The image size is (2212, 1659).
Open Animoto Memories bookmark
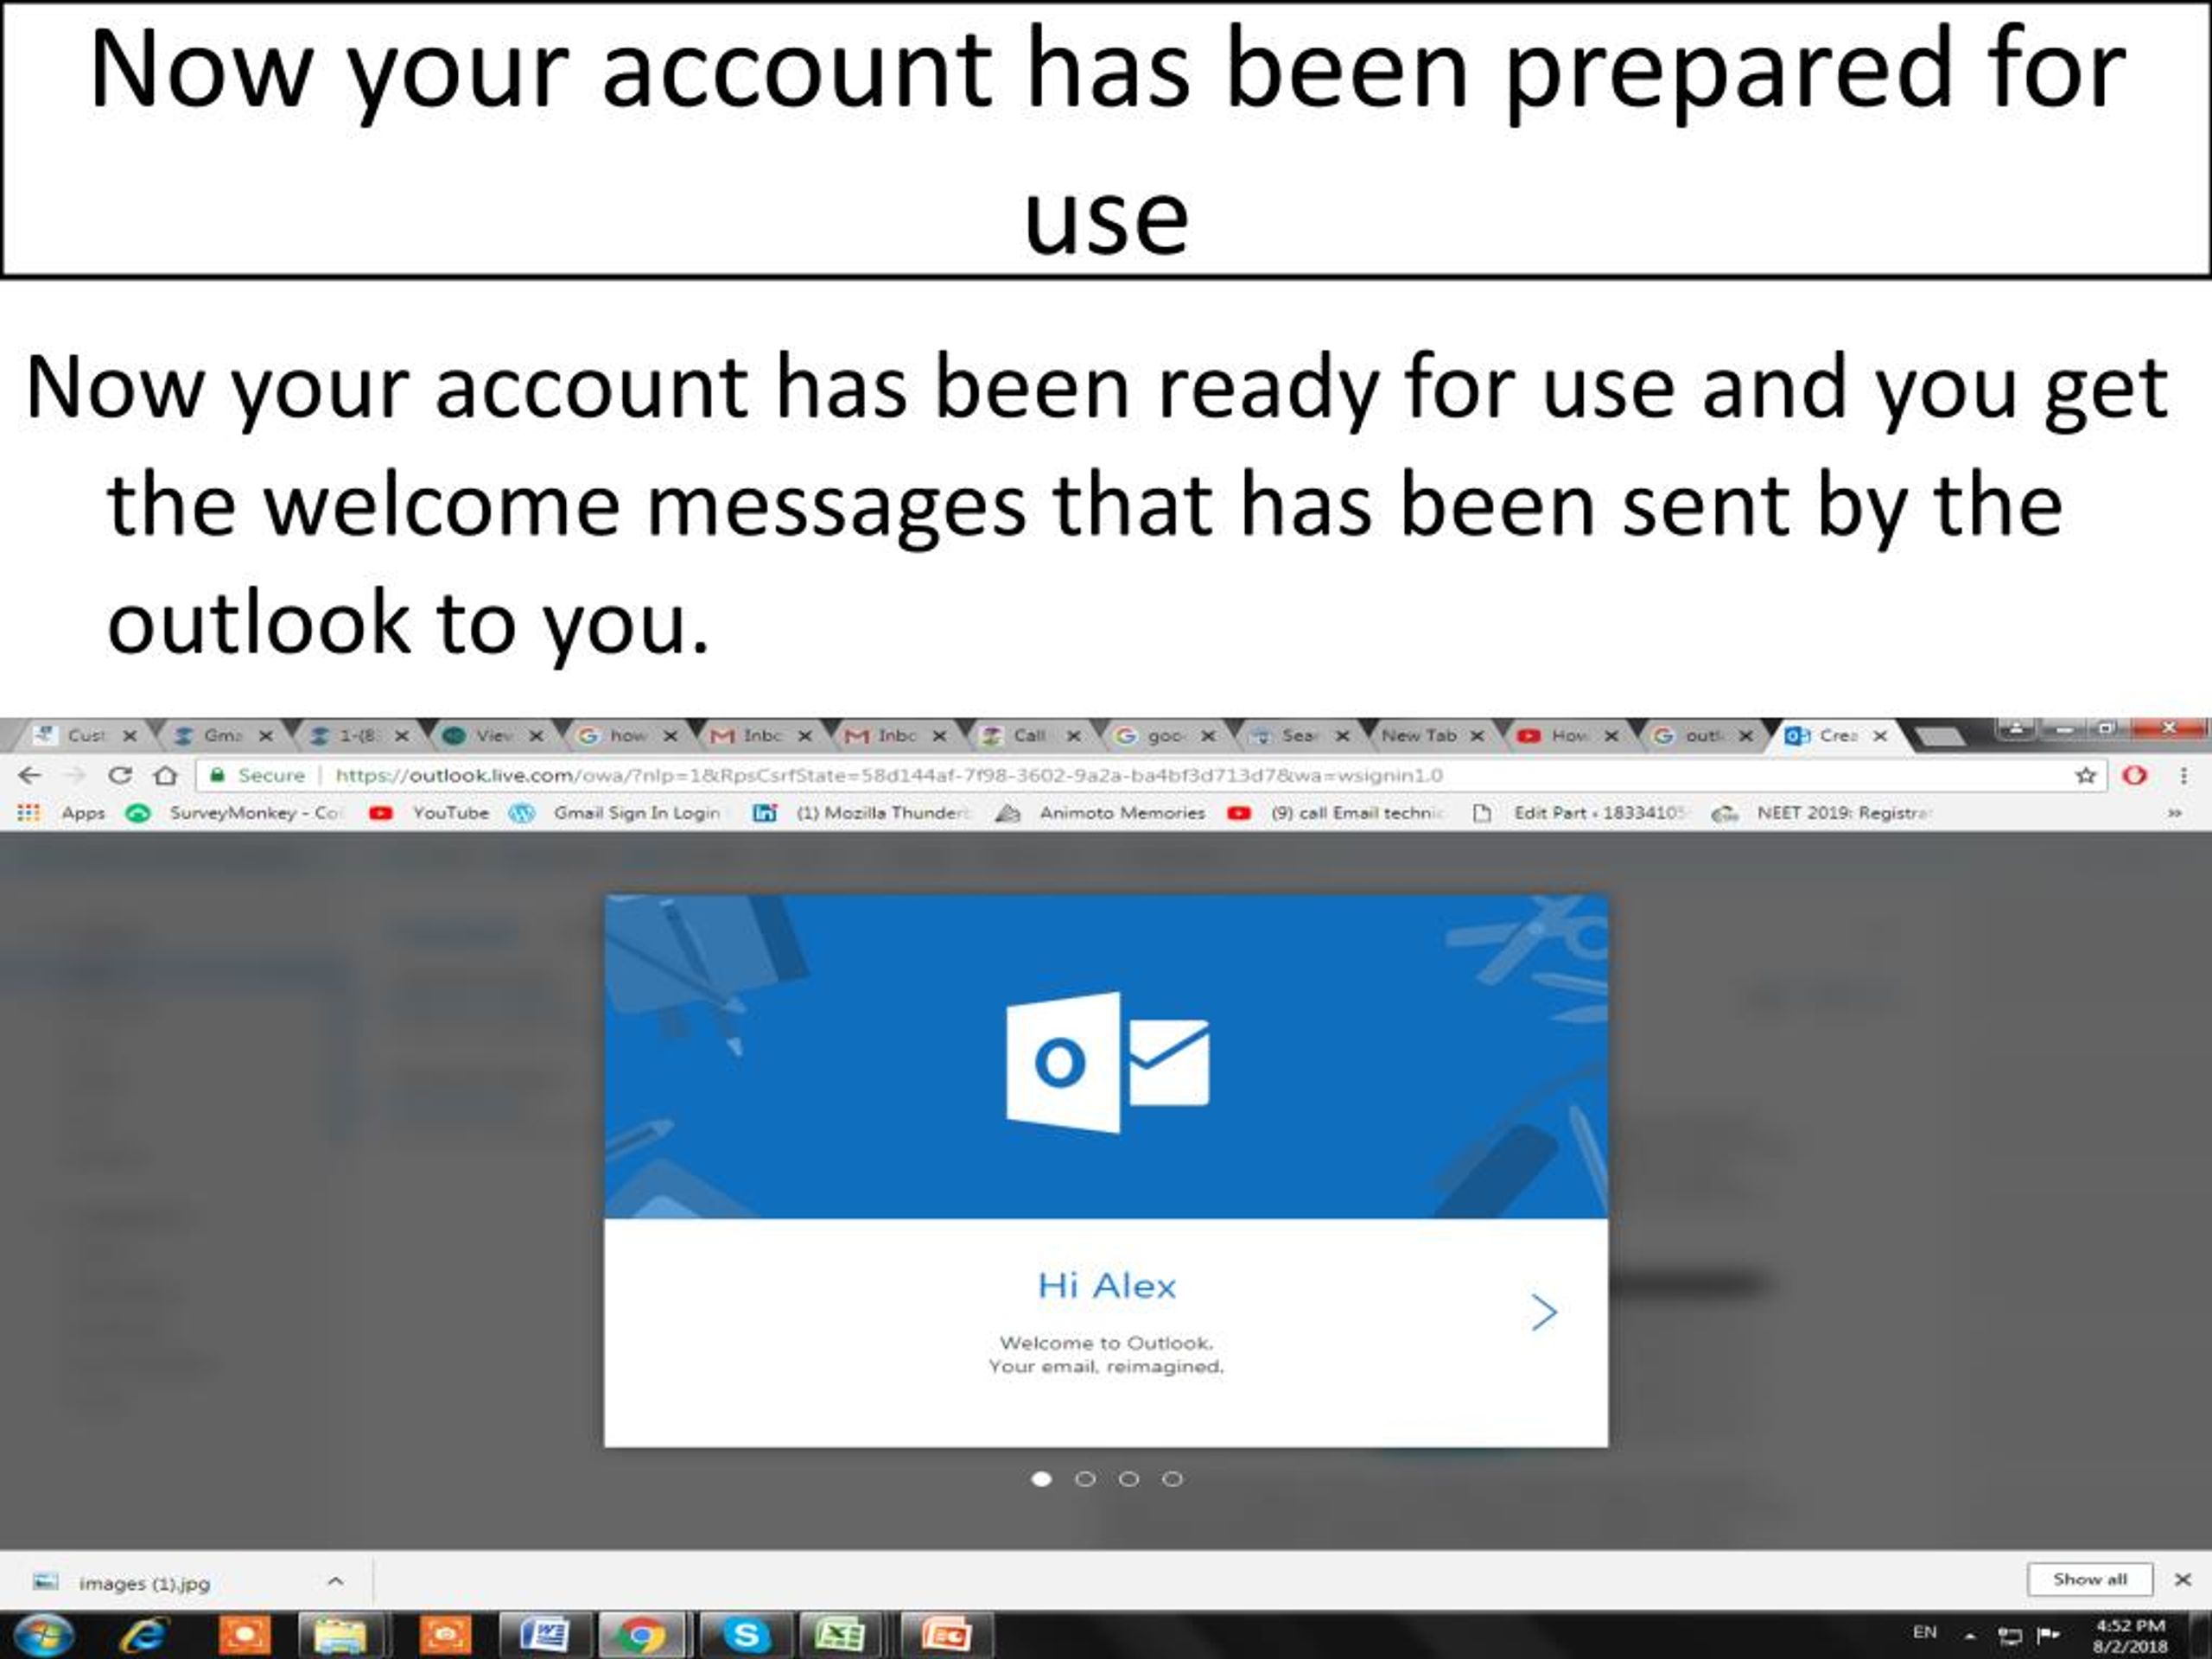tap(1101, 813)
